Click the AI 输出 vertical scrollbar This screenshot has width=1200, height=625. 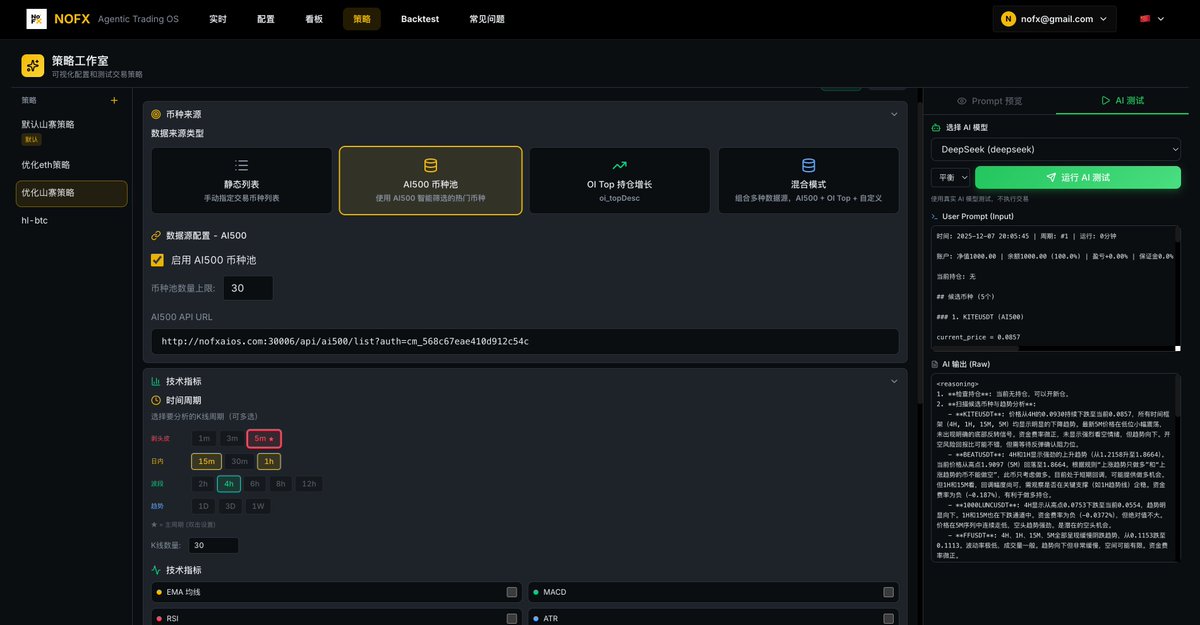[1179, 467]
